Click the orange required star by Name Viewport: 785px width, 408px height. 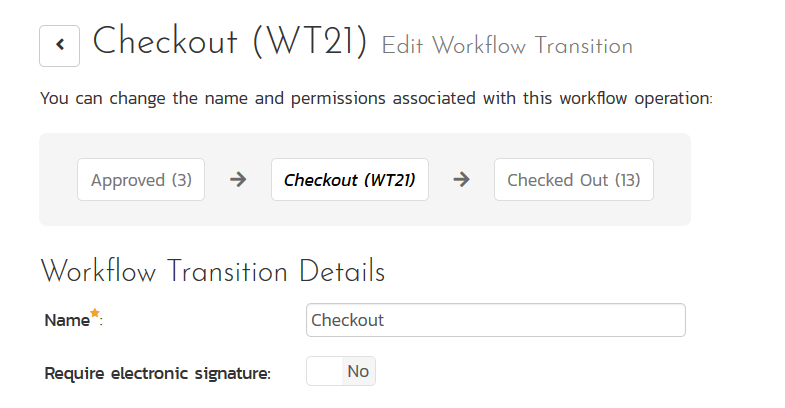tap(95, 314)
